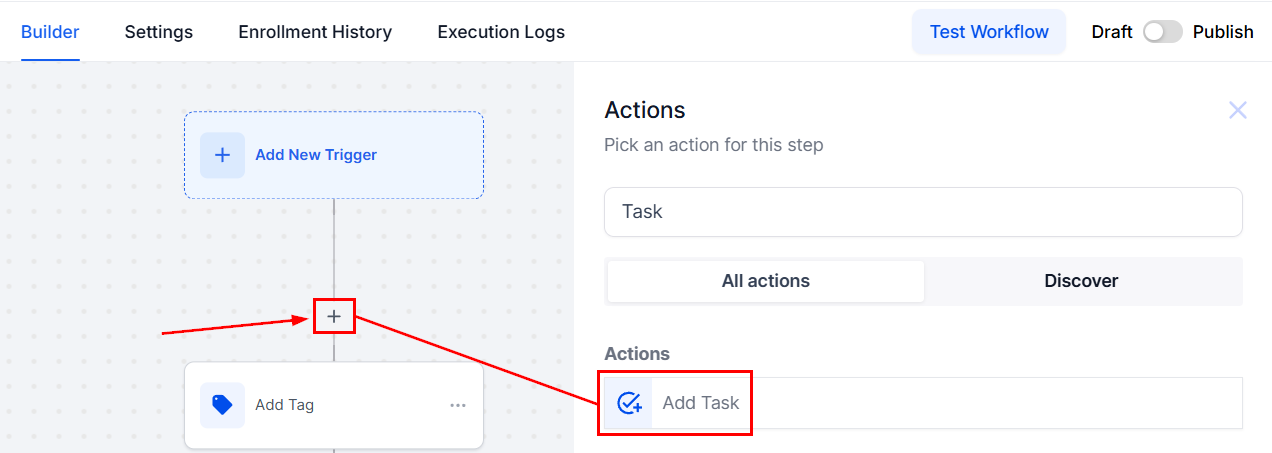Click the blue tag icon on Add Tag
This screenshot has height=453, width=1272.
[x=222, y=405]
